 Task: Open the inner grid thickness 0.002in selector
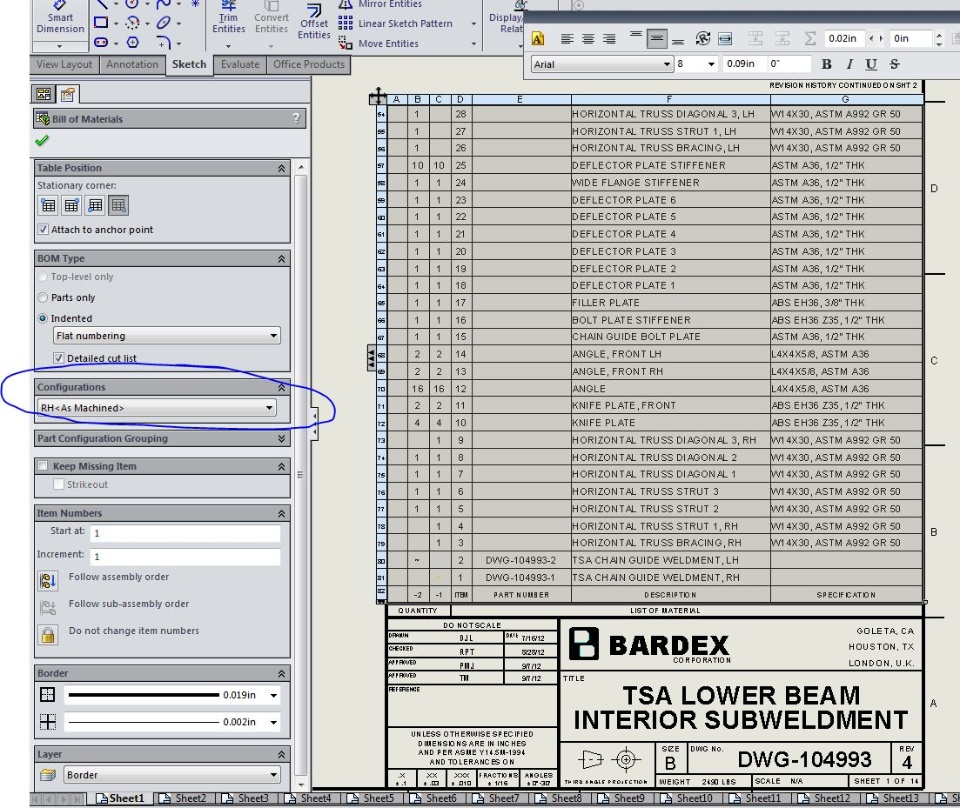click(173, 722)
